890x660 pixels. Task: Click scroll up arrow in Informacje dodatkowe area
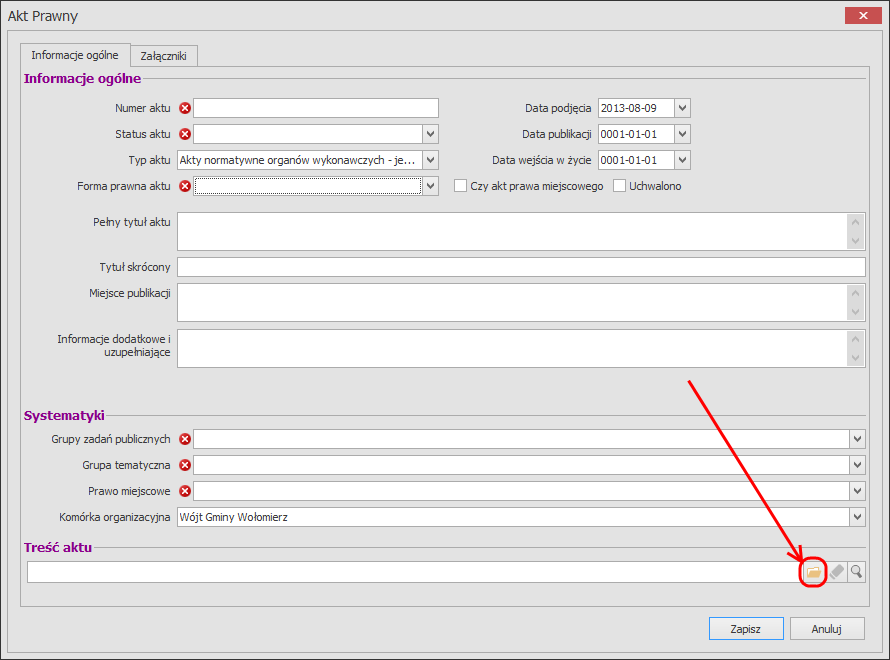[855, 339]
